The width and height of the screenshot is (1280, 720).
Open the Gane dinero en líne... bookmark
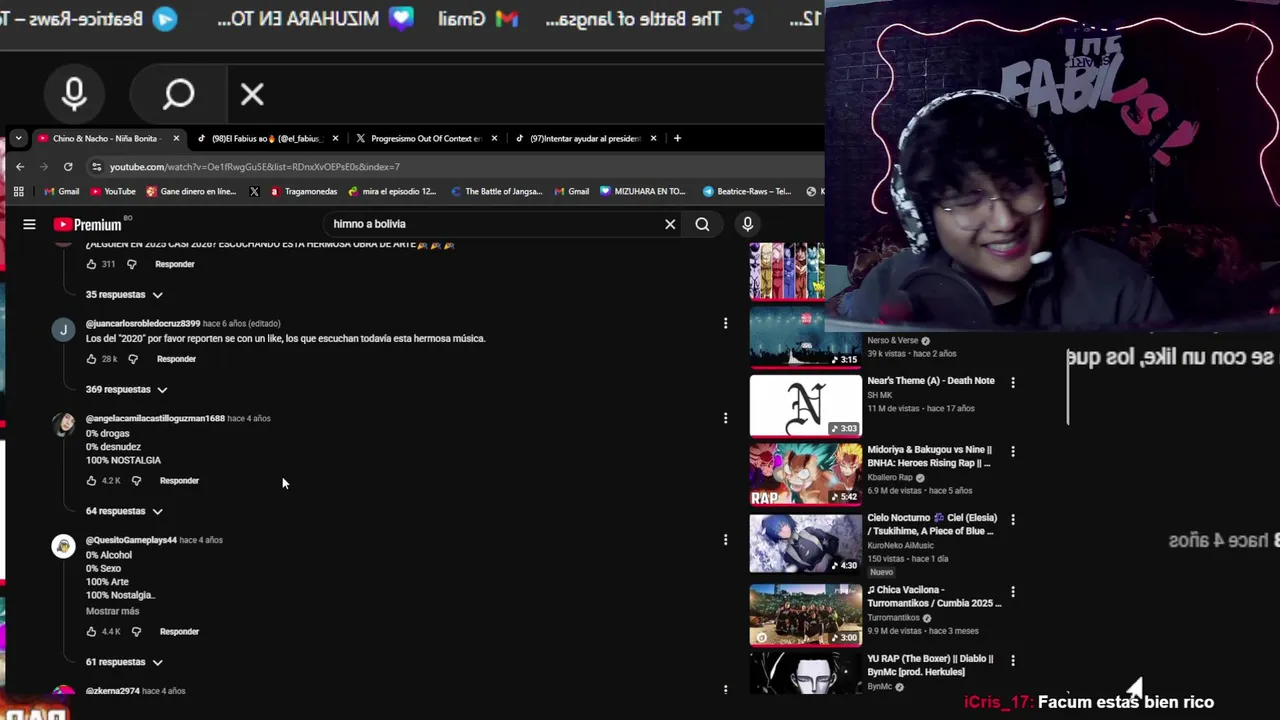pyautogui.click(x=191, y=191)
